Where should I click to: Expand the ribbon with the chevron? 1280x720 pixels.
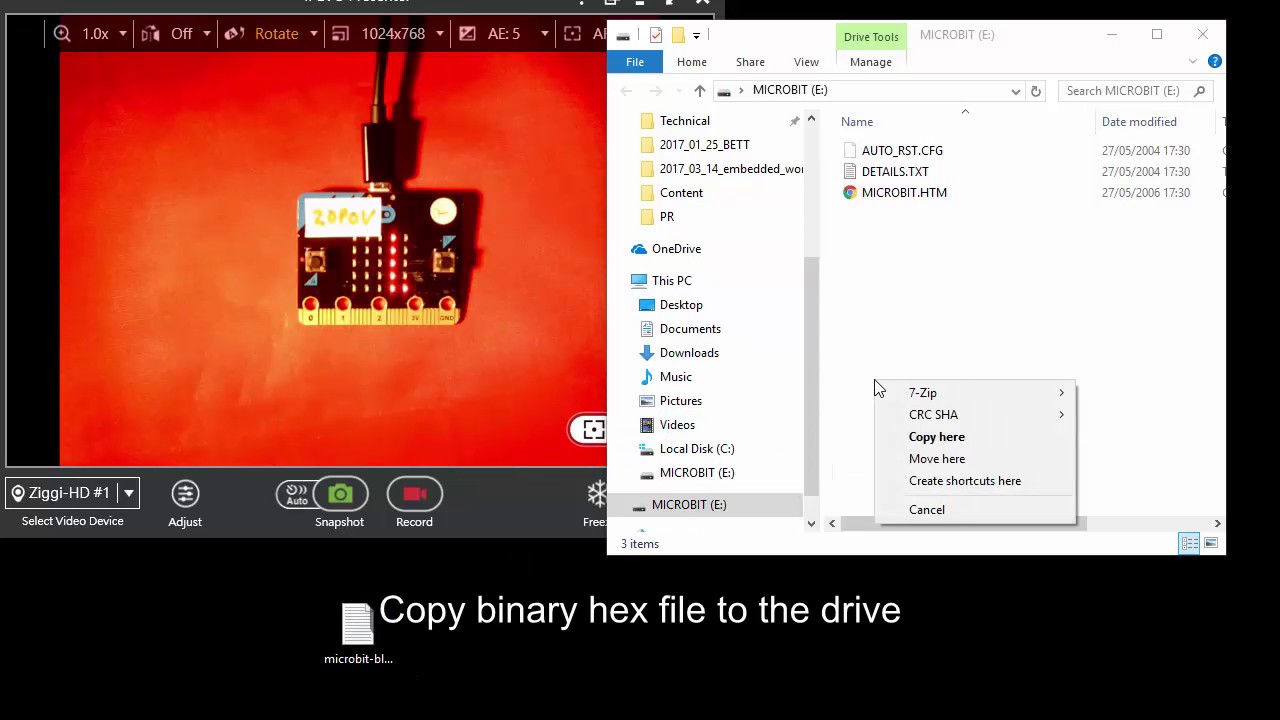(x=1193, y=62)
